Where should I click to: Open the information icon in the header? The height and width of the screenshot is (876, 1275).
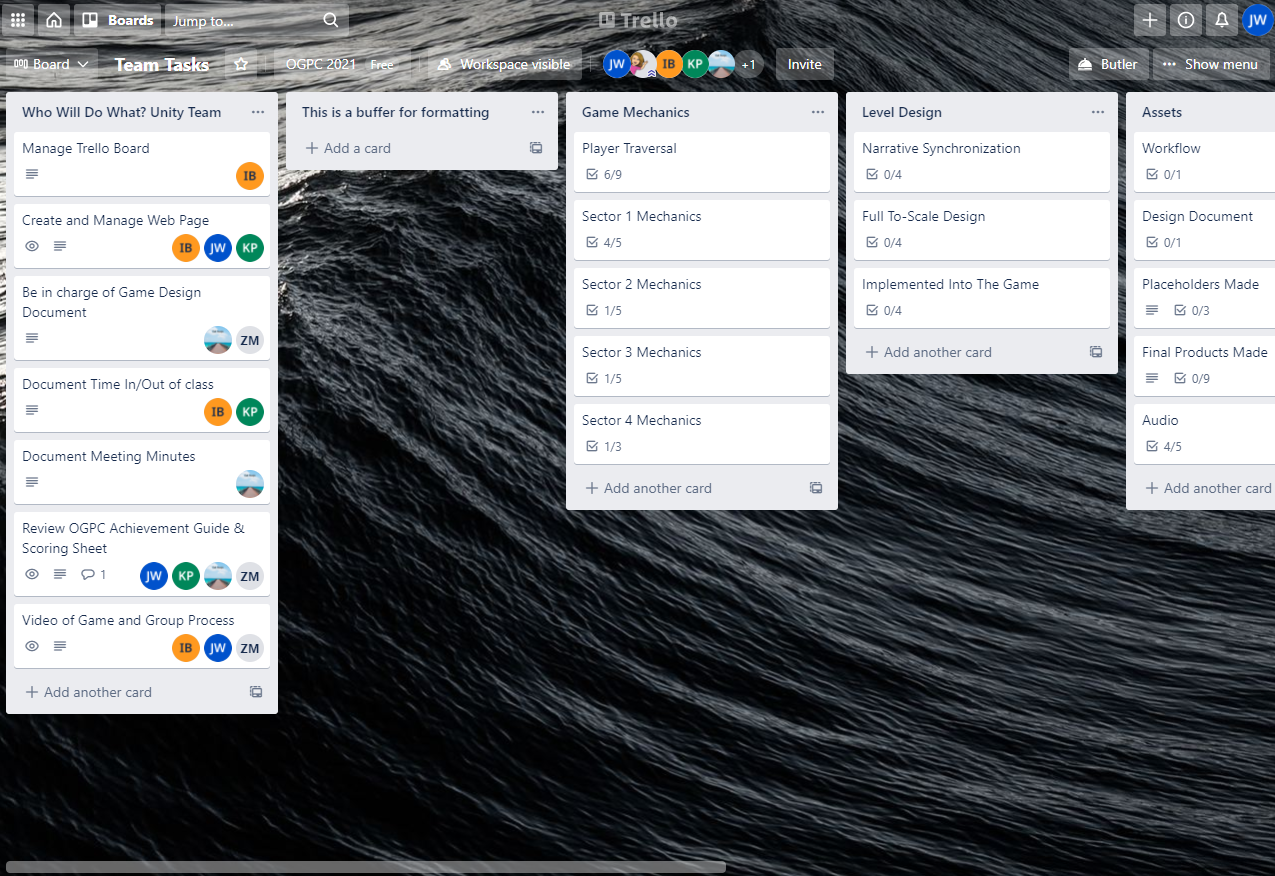click(x=1185, y=19)
